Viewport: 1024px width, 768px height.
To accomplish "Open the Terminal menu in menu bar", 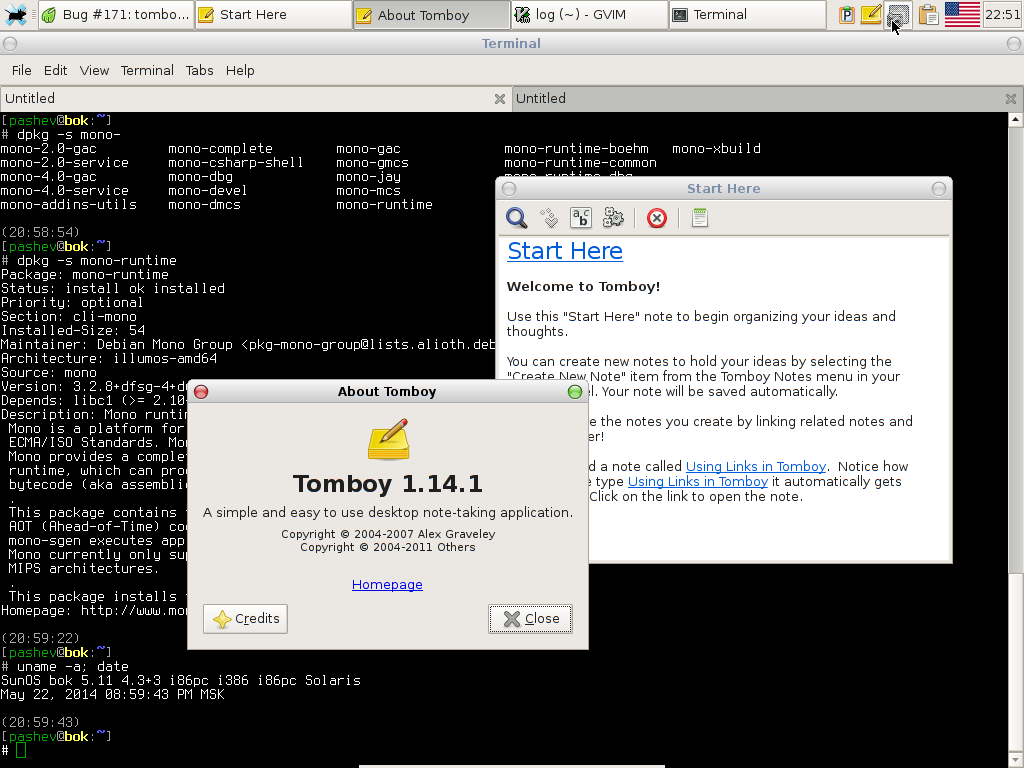I will (x=147, y=71).
